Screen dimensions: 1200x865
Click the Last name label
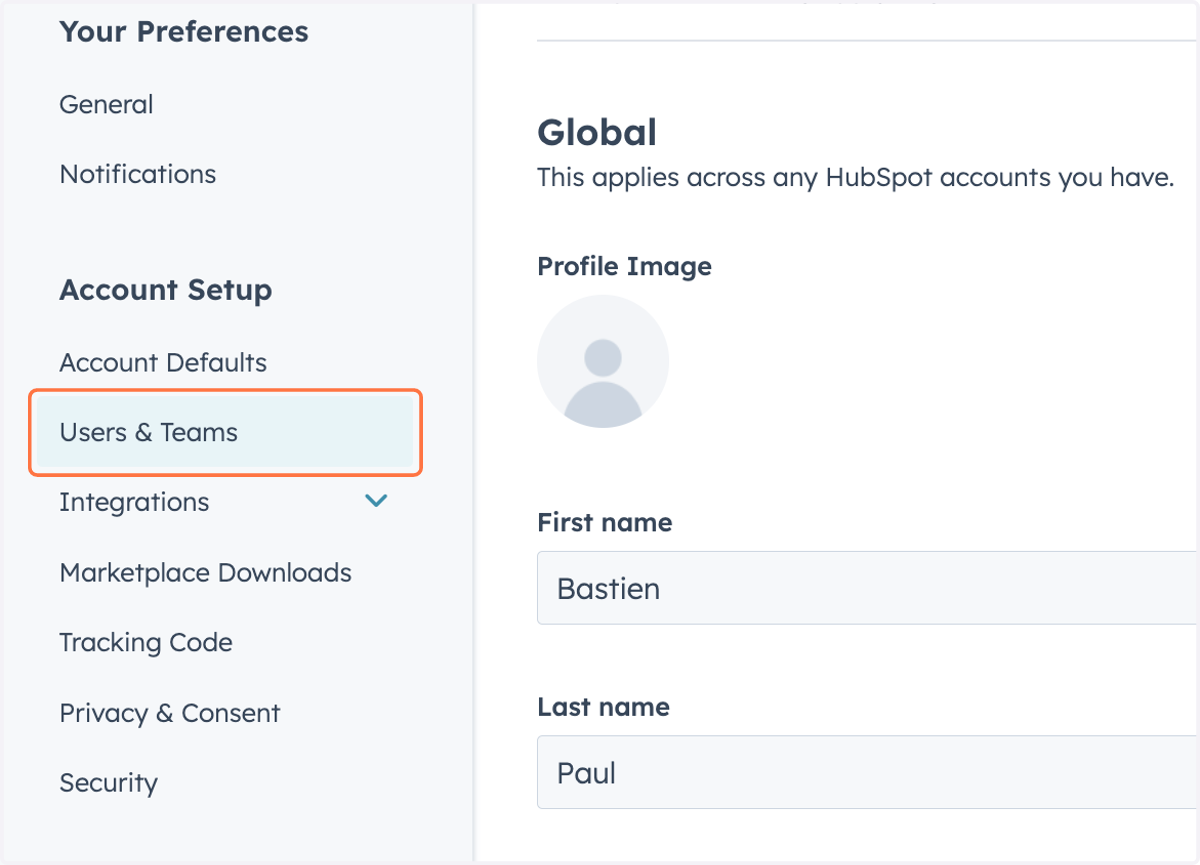(603, 707)
